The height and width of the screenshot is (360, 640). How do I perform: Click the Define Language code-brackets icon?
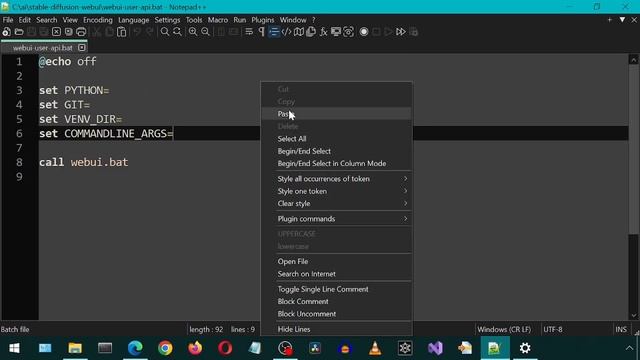(286, 32)
